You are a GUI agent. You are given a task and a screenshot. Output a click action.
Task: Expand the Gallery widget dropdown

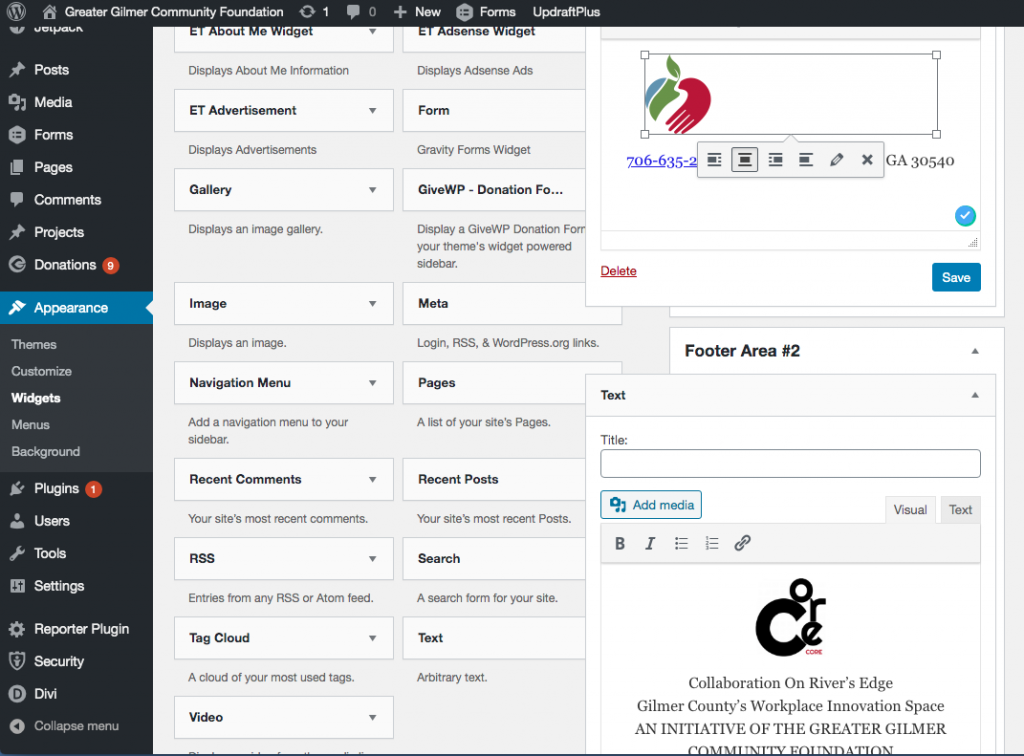click(x=372, y=190)
